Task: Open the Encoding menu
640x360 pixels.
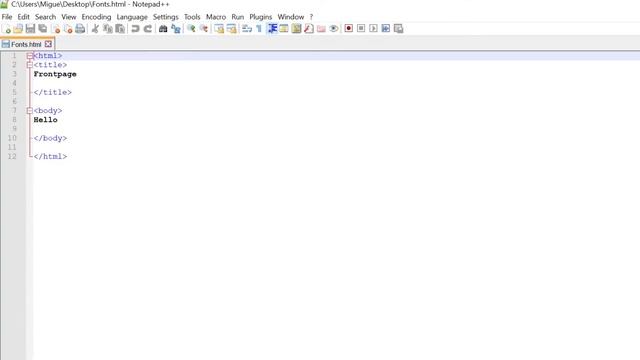Action: [96, 17]
